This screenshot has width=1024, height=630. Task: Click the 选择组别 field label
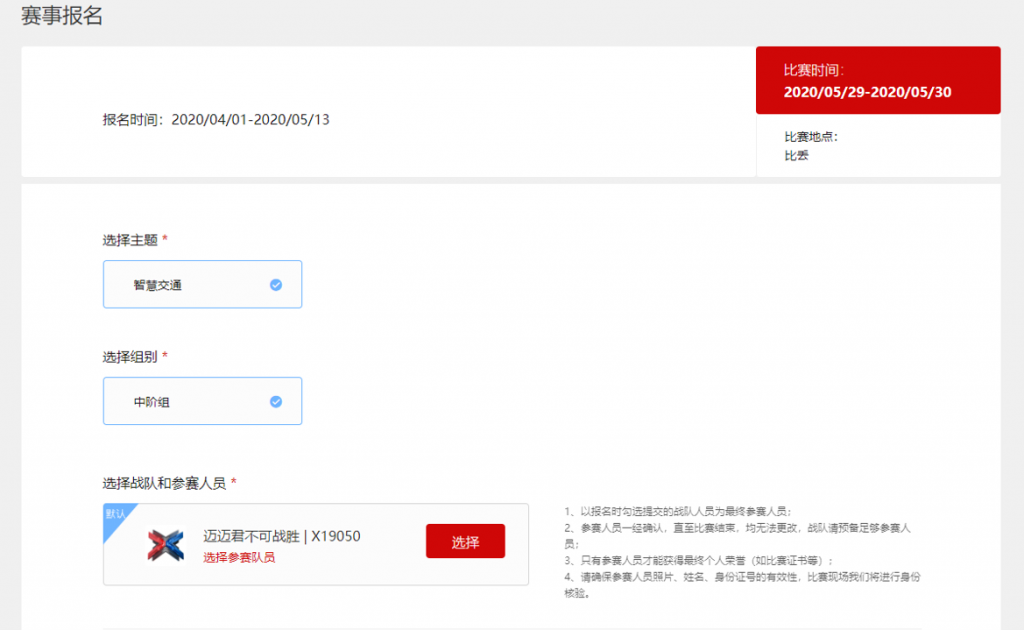130,357
